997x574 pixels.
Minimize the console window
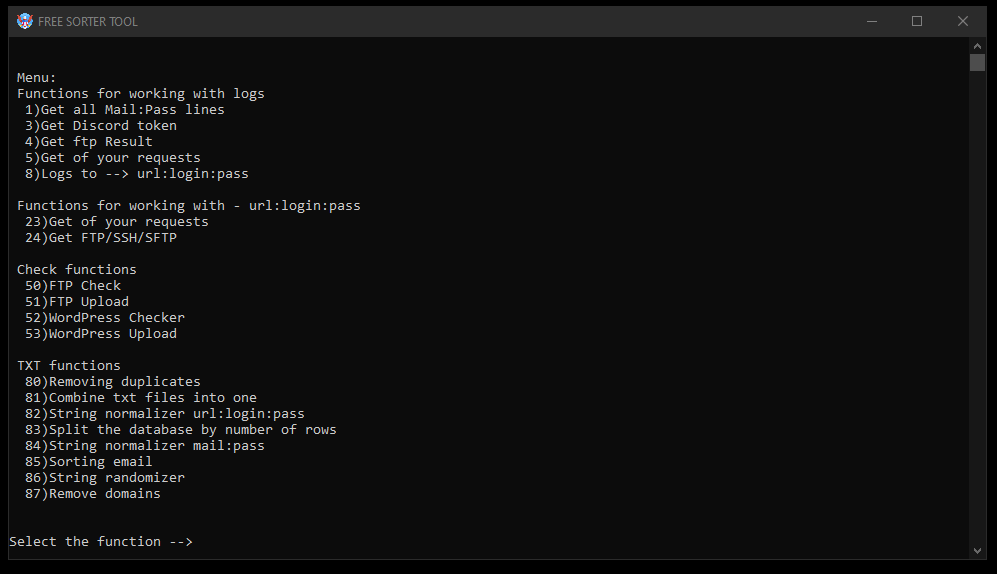point(872,21)
